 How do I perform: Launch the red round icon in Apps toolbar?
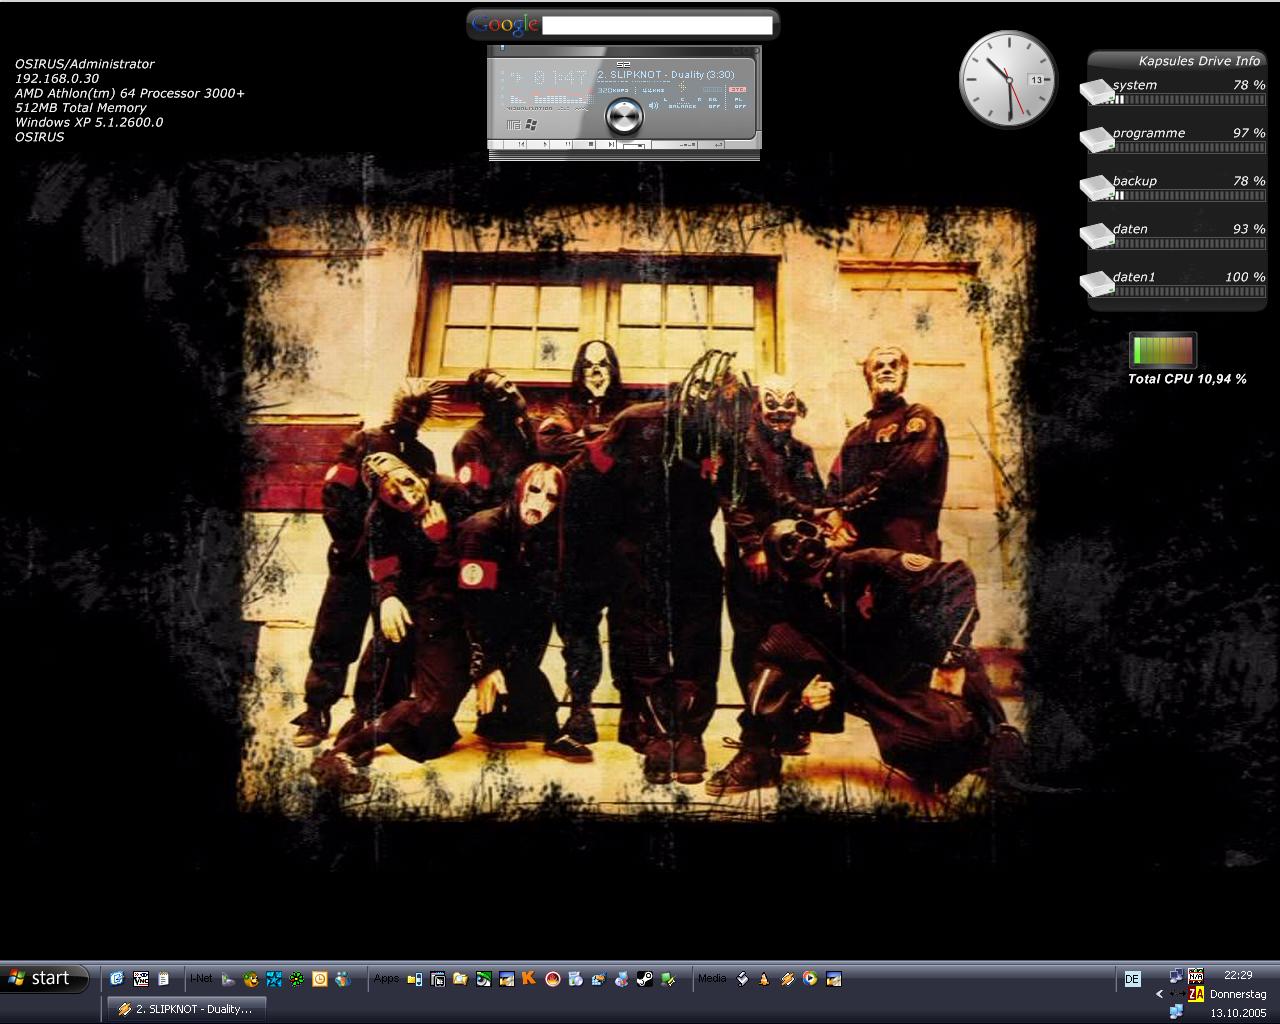click(x=552, y=979)
